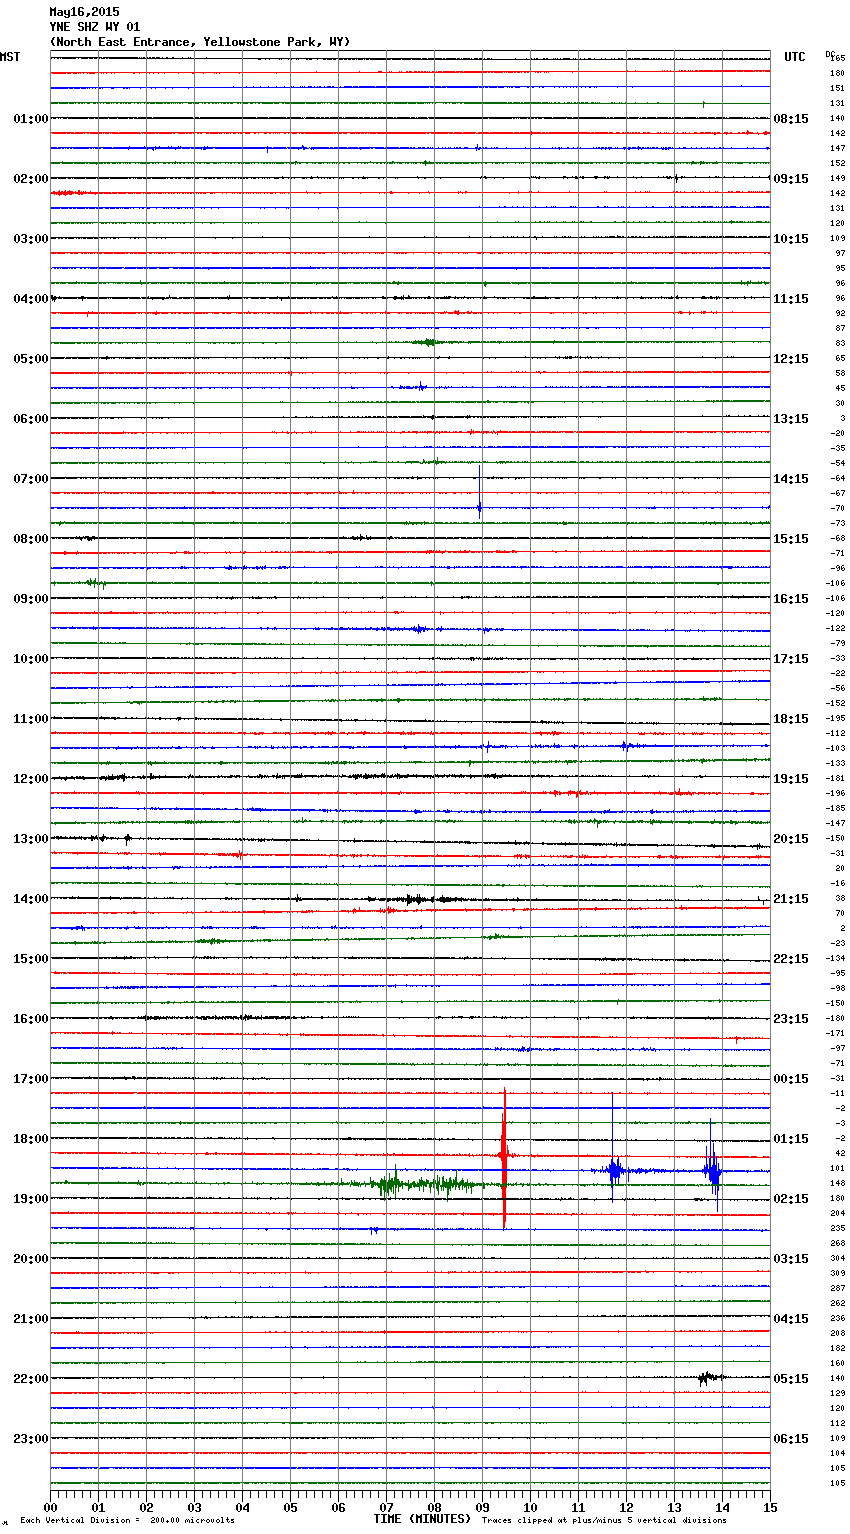Click the 17:15 UTC time label
The height and width of the screenshot is (1534, 850).
(791, 659)
